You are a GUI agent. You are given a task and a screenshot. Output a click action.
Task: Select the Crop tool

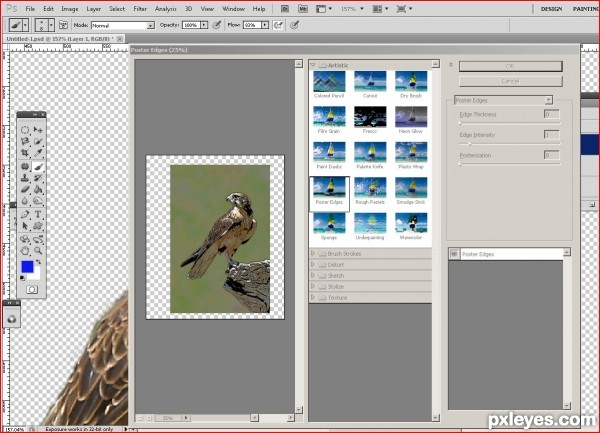pos(25,153)
